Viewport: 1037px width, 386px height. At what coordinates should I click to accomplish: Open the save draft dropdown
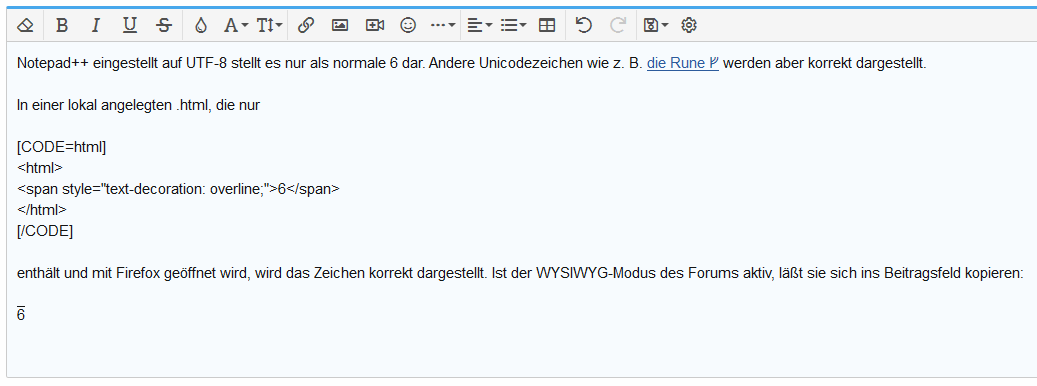click(655, 26)
